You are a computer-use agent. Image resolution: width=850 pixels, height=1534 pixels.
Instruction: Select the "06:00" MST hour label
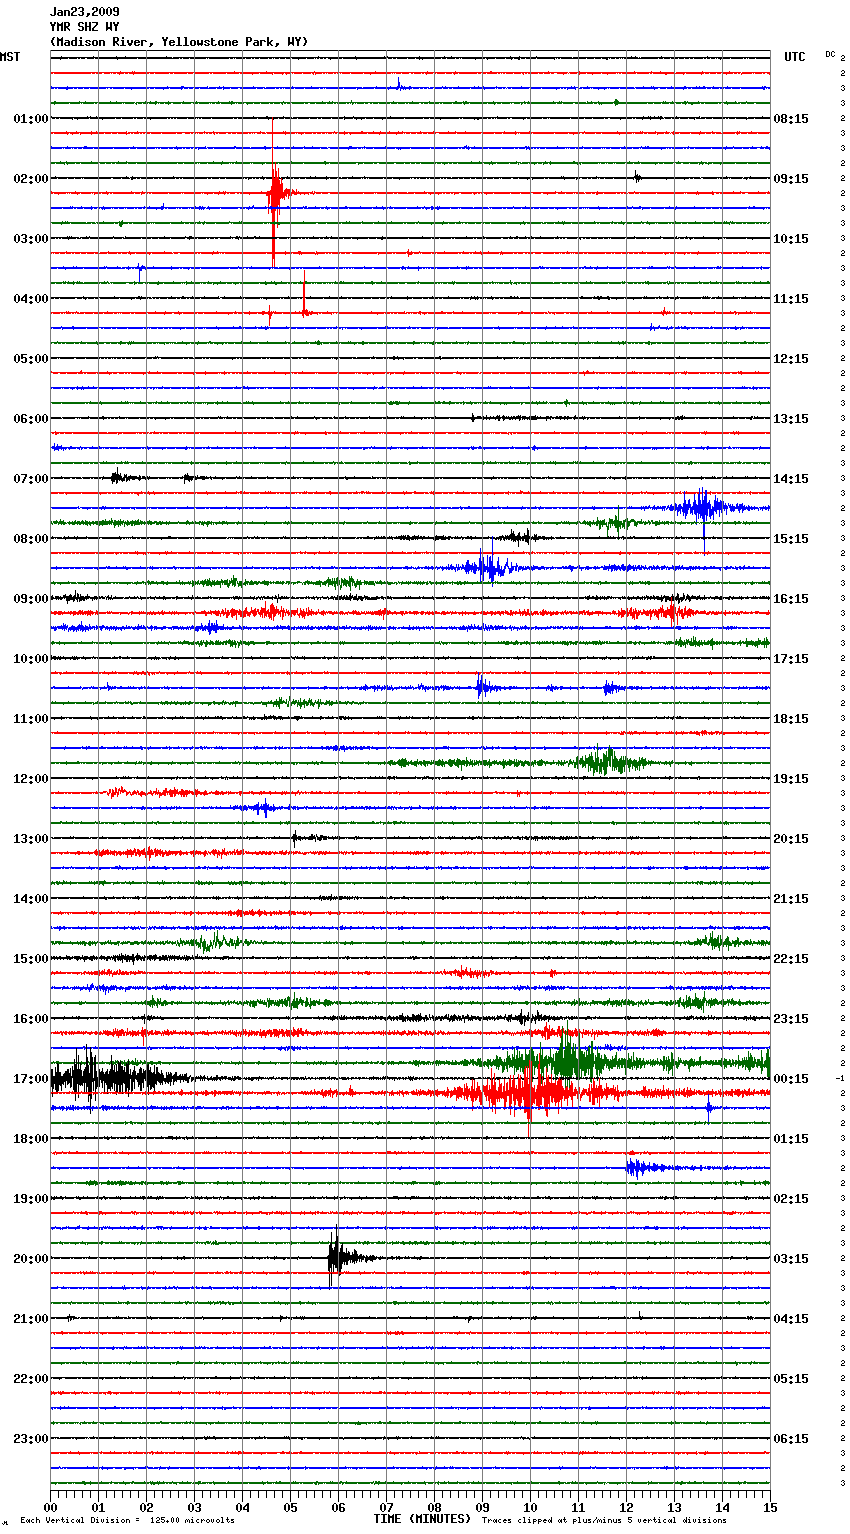31,419
